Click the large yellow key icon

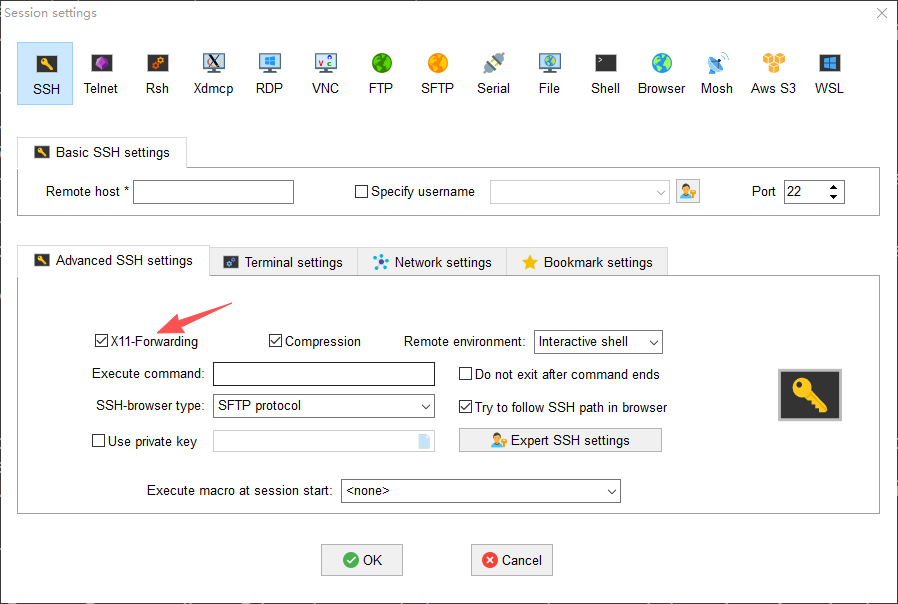point(810,395)
